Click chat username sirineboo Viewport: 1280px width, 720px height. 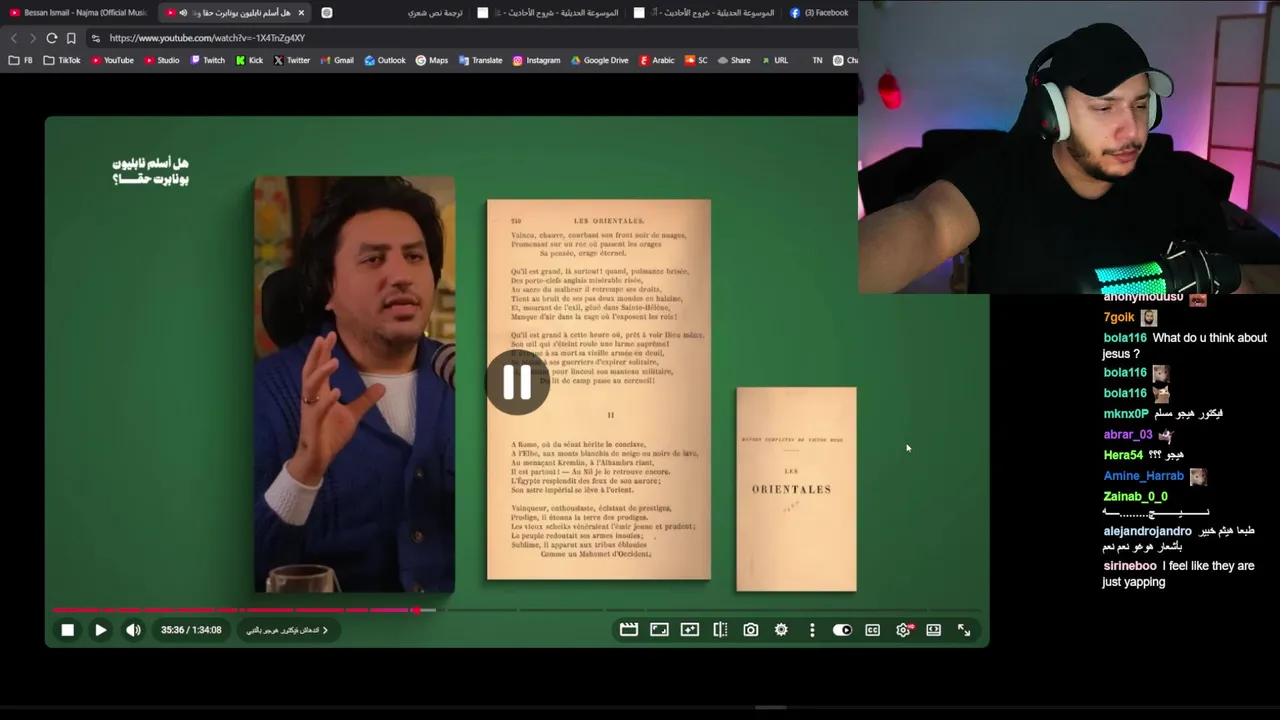click(x=1130, y=566)
